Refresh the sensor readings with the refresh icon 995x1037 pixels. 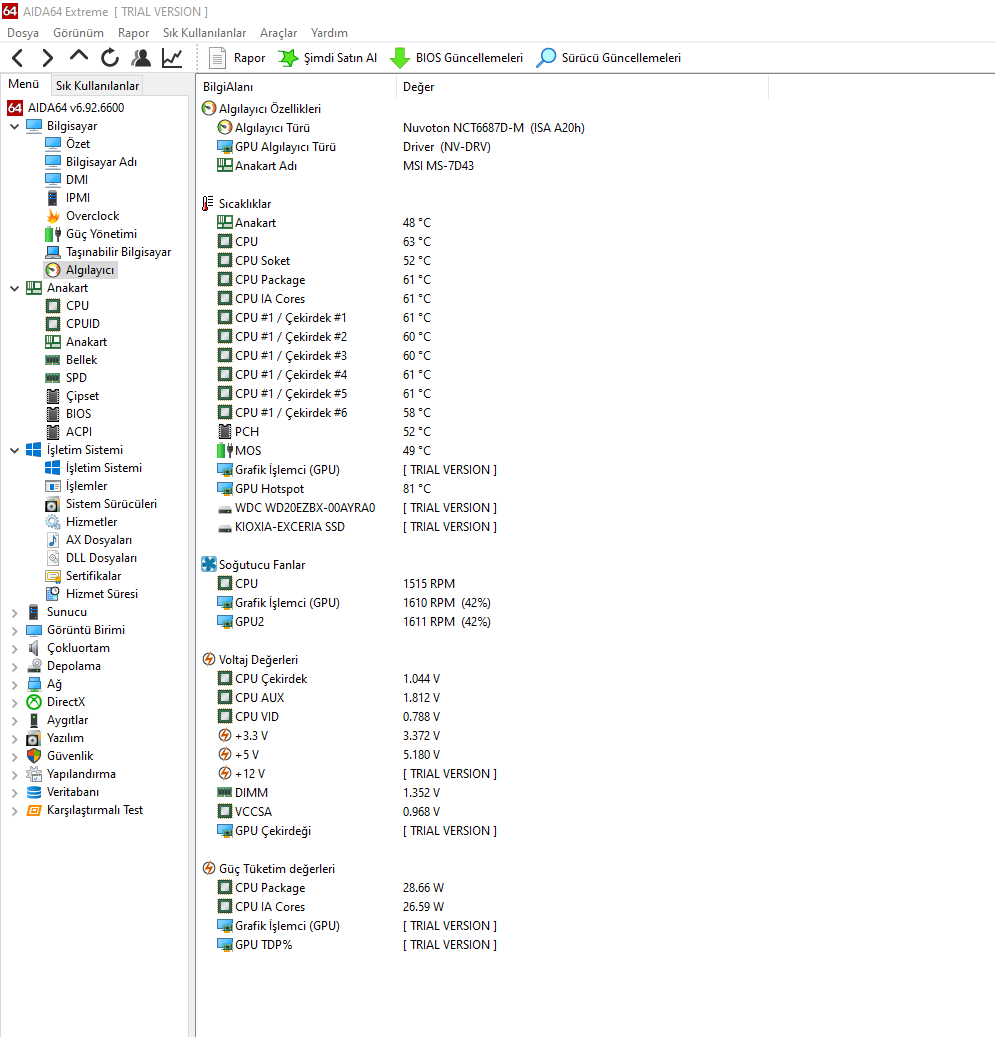110,58
